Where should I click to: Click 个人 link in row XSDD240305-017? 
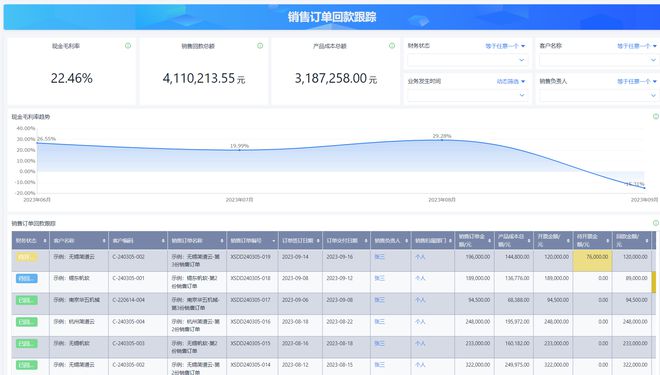(x=420, y=300)
